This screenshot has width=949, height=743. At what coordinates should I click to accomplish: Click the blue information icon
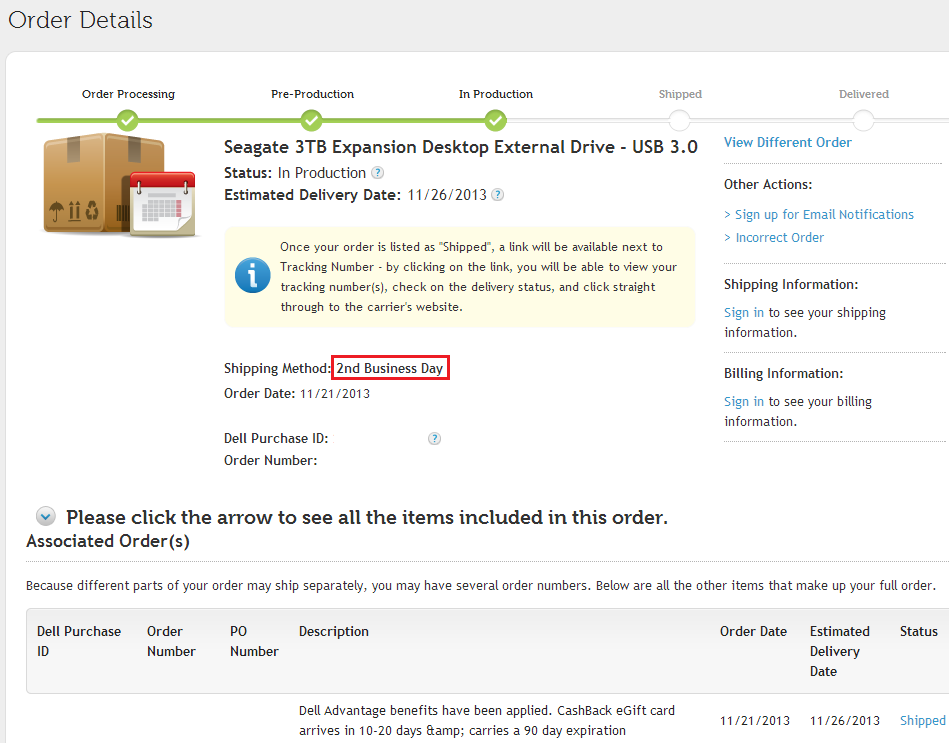(253, 275)
